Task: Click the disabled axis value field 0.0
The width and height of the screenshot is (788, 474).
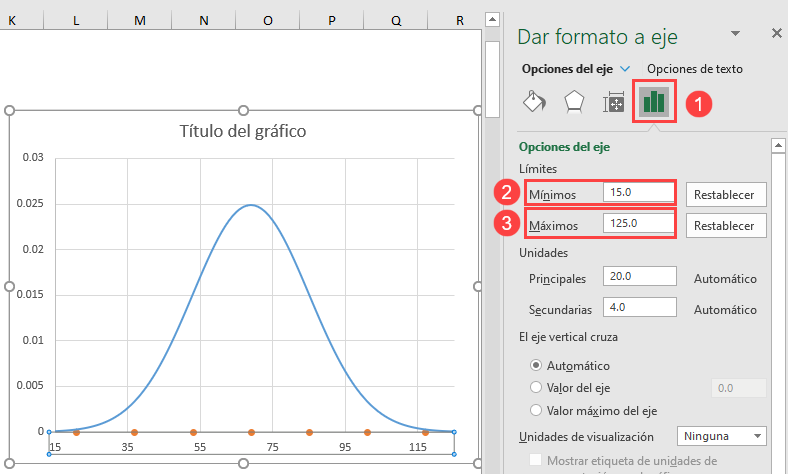Action: tap(739, 388)
